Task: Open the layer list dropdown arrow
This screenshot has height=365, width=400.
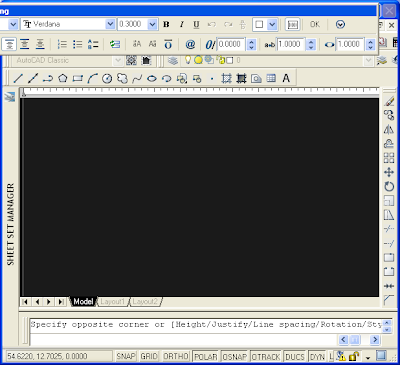Action: point(368,60)
